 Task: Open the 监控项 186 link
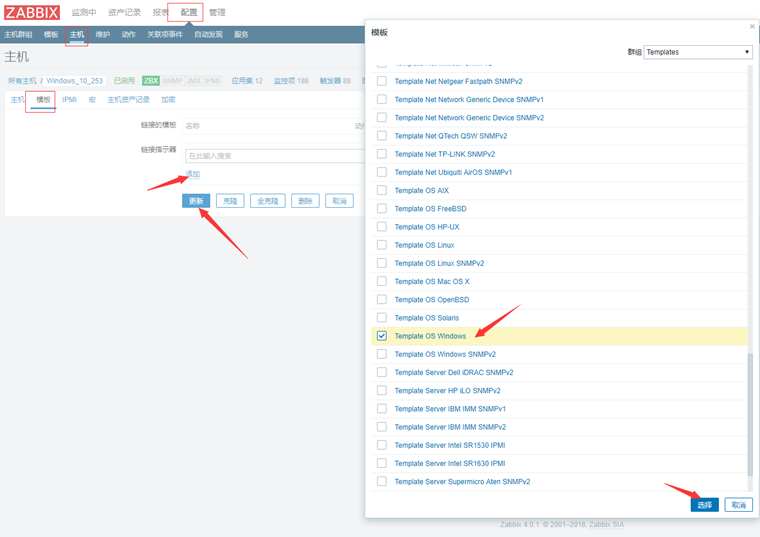click(291, 80)
